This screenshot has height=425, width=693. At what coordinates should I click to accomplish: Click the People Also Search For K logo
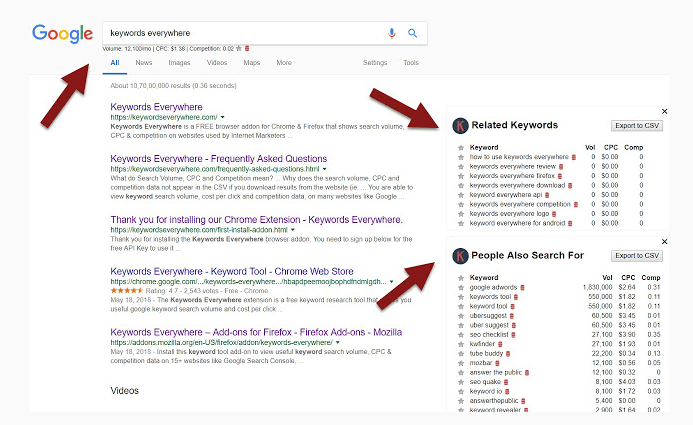click(460, 256)
